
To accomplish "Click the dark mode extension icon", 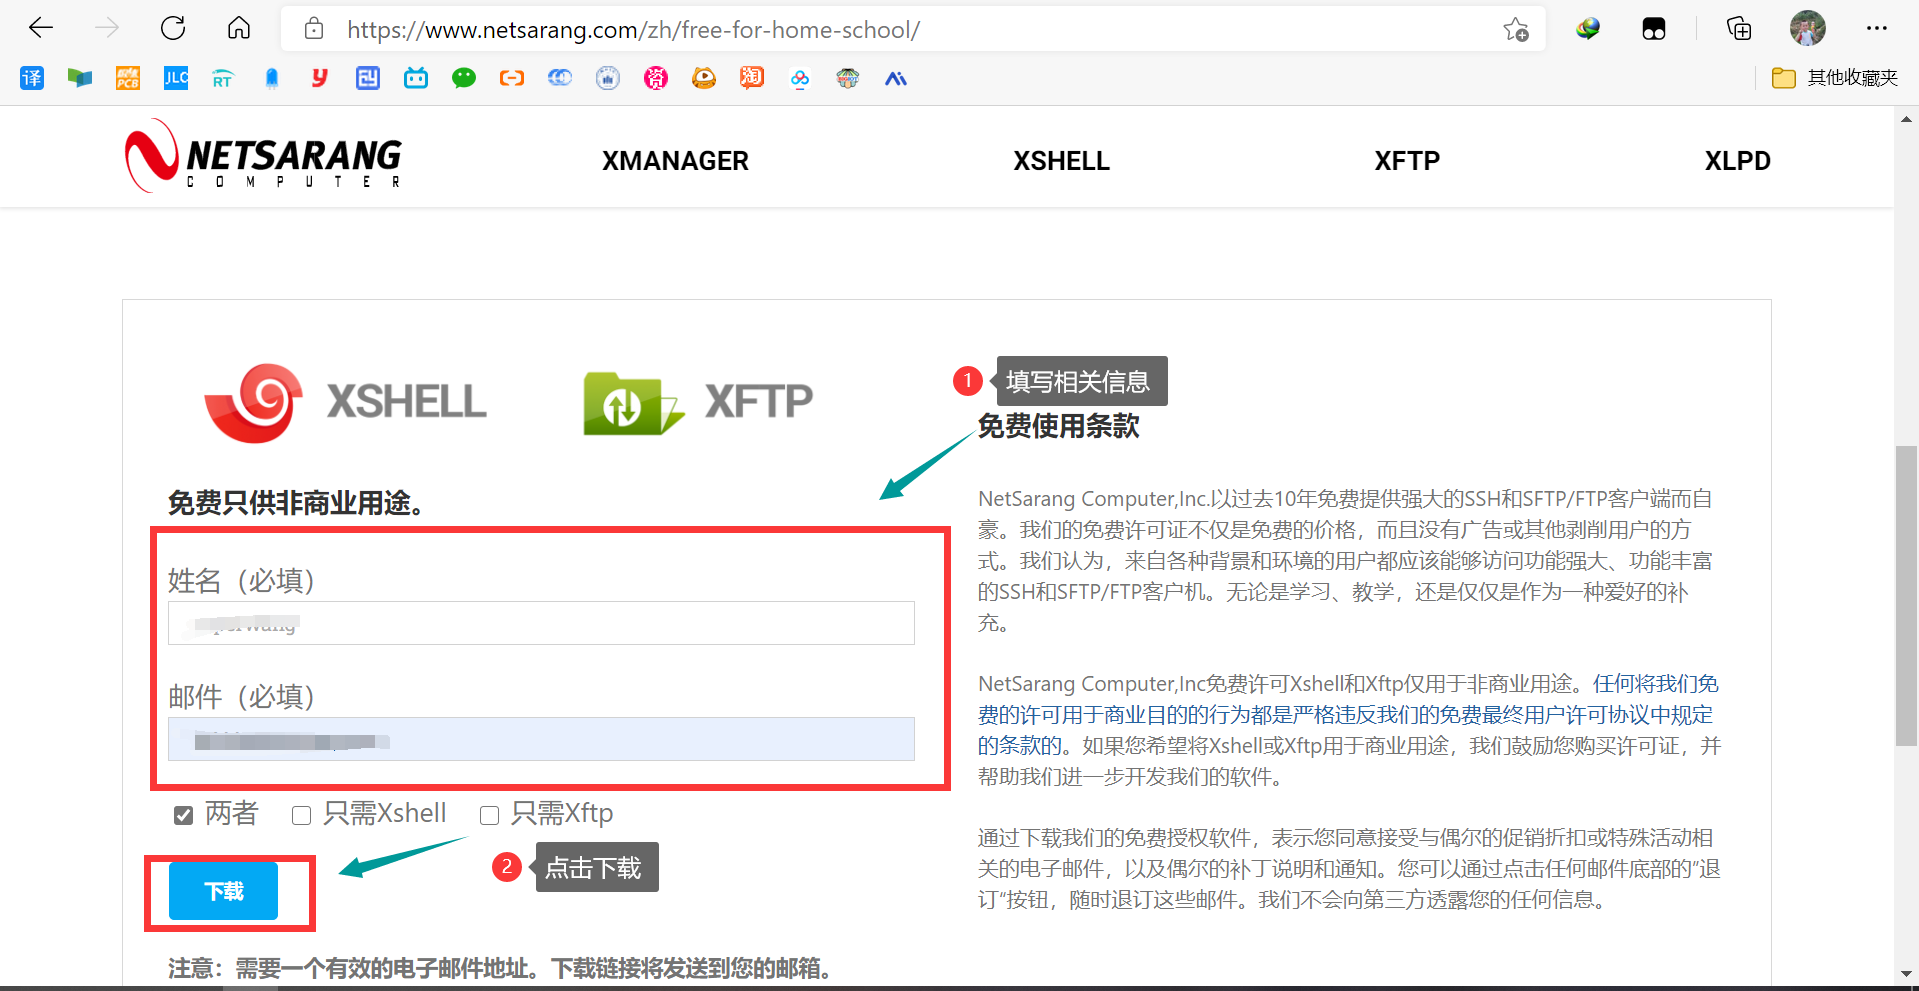I will coord(1652,29).
